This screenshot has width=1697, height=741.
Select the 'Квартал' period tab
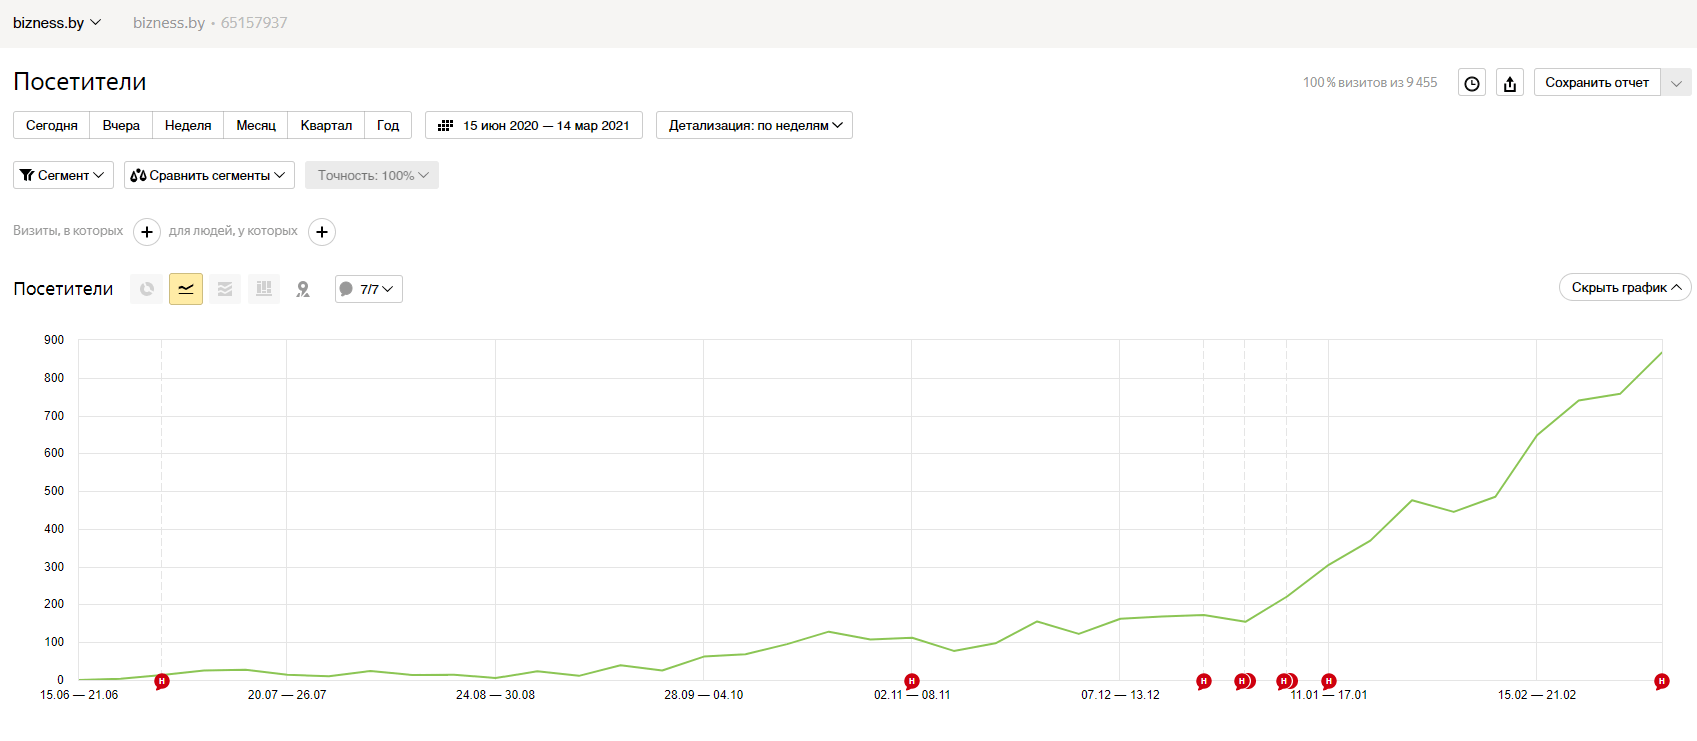[326, 126]
